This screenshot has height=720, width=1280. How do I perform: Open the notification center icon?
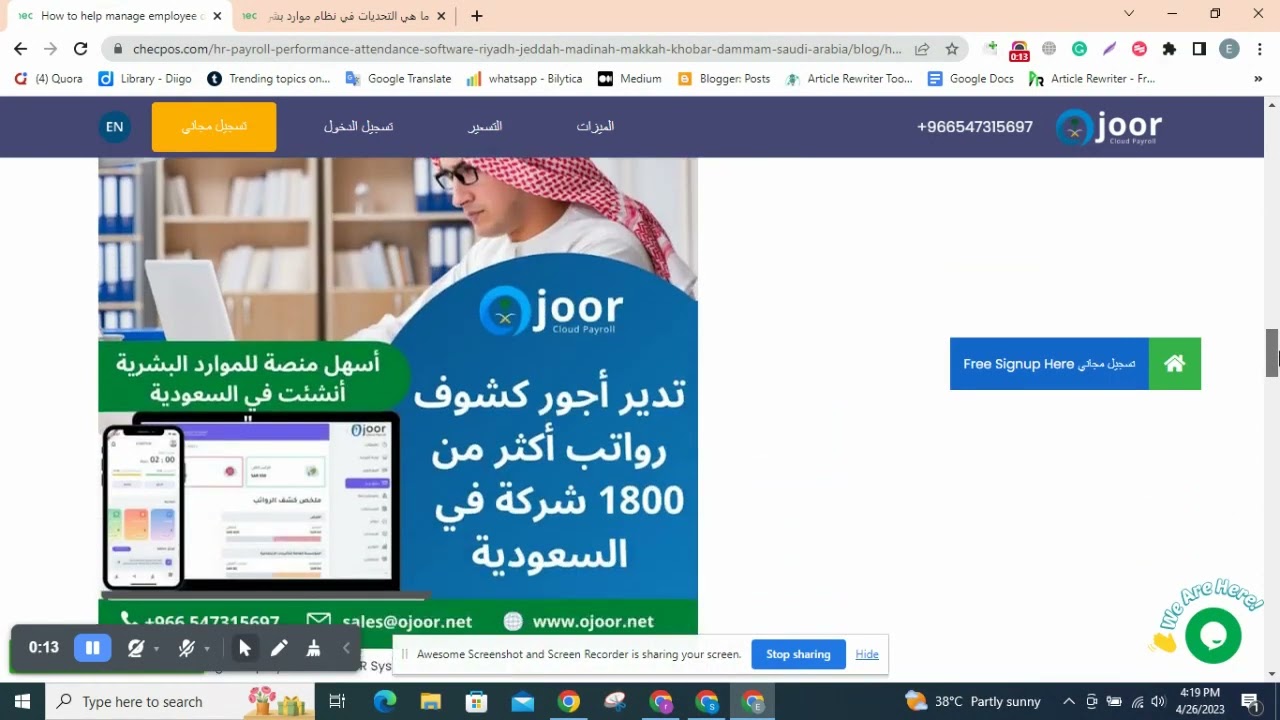pyautogui.click(x=1249, y=701)
